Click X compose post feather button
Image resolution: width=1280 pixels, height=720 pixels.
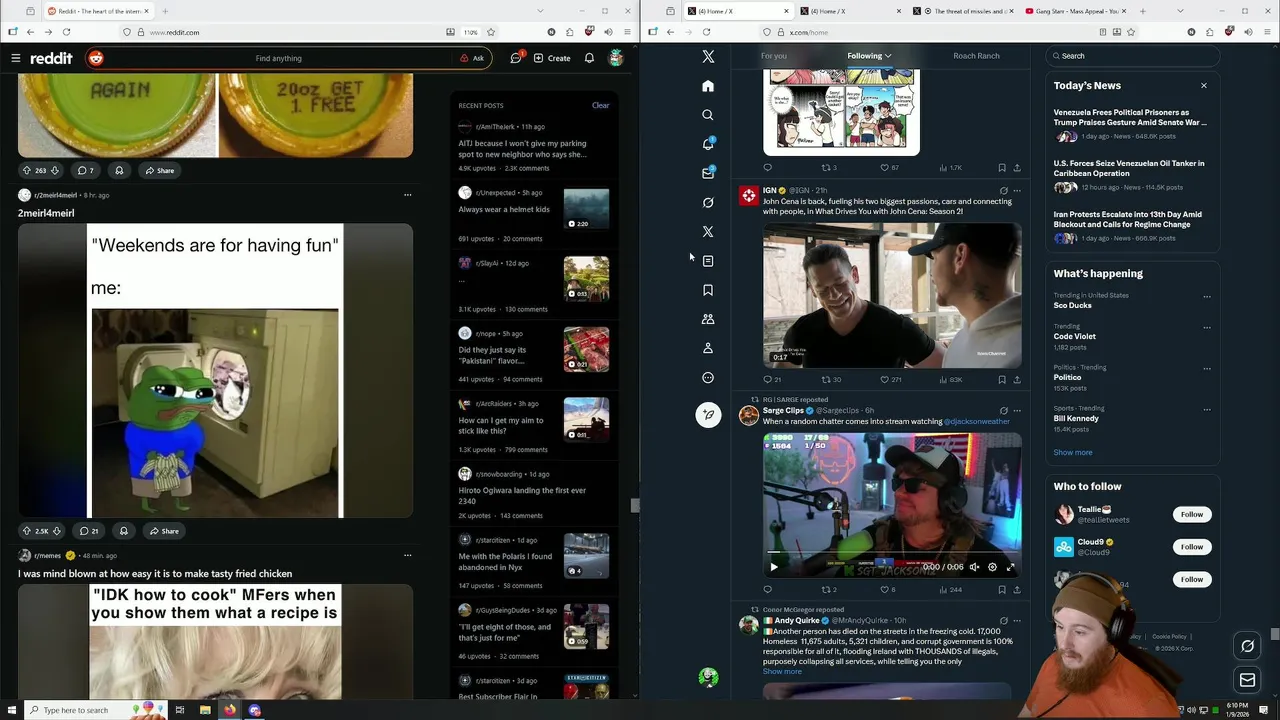[x=708, y=415]
